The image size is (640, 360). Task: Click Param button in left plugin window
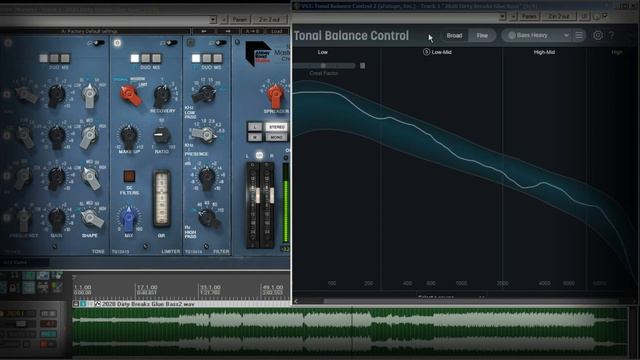(240, 20)
